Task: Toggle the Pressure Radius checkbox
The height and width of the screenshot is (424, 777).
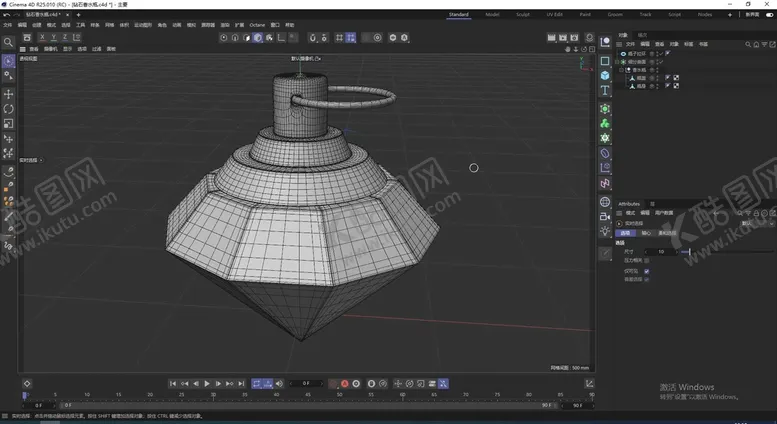Action: (647, 261)
